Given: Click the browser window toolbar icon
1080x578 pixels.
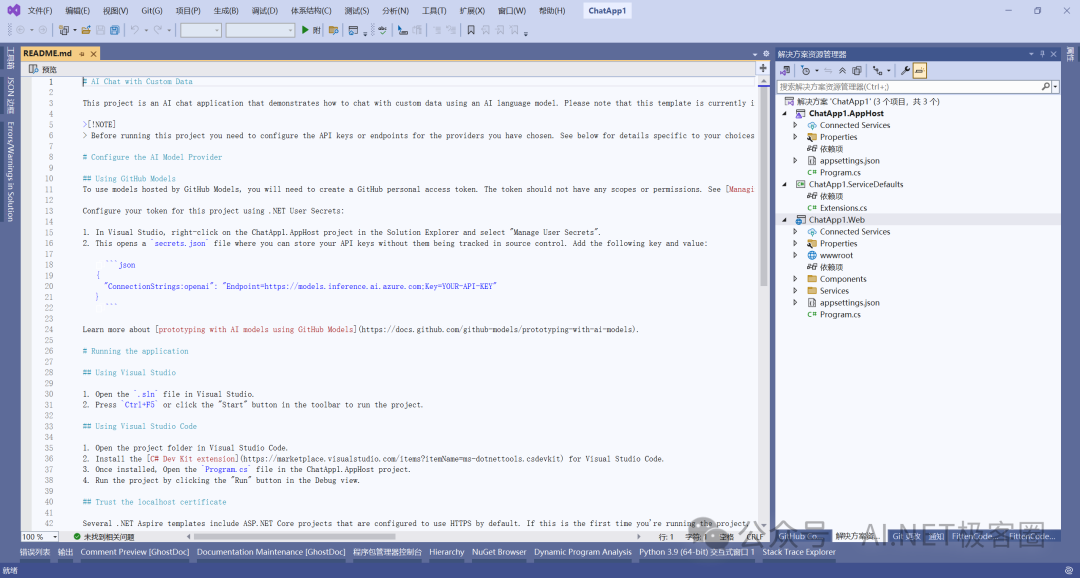Looking at the screenshot, I should (x=353, y=30).
